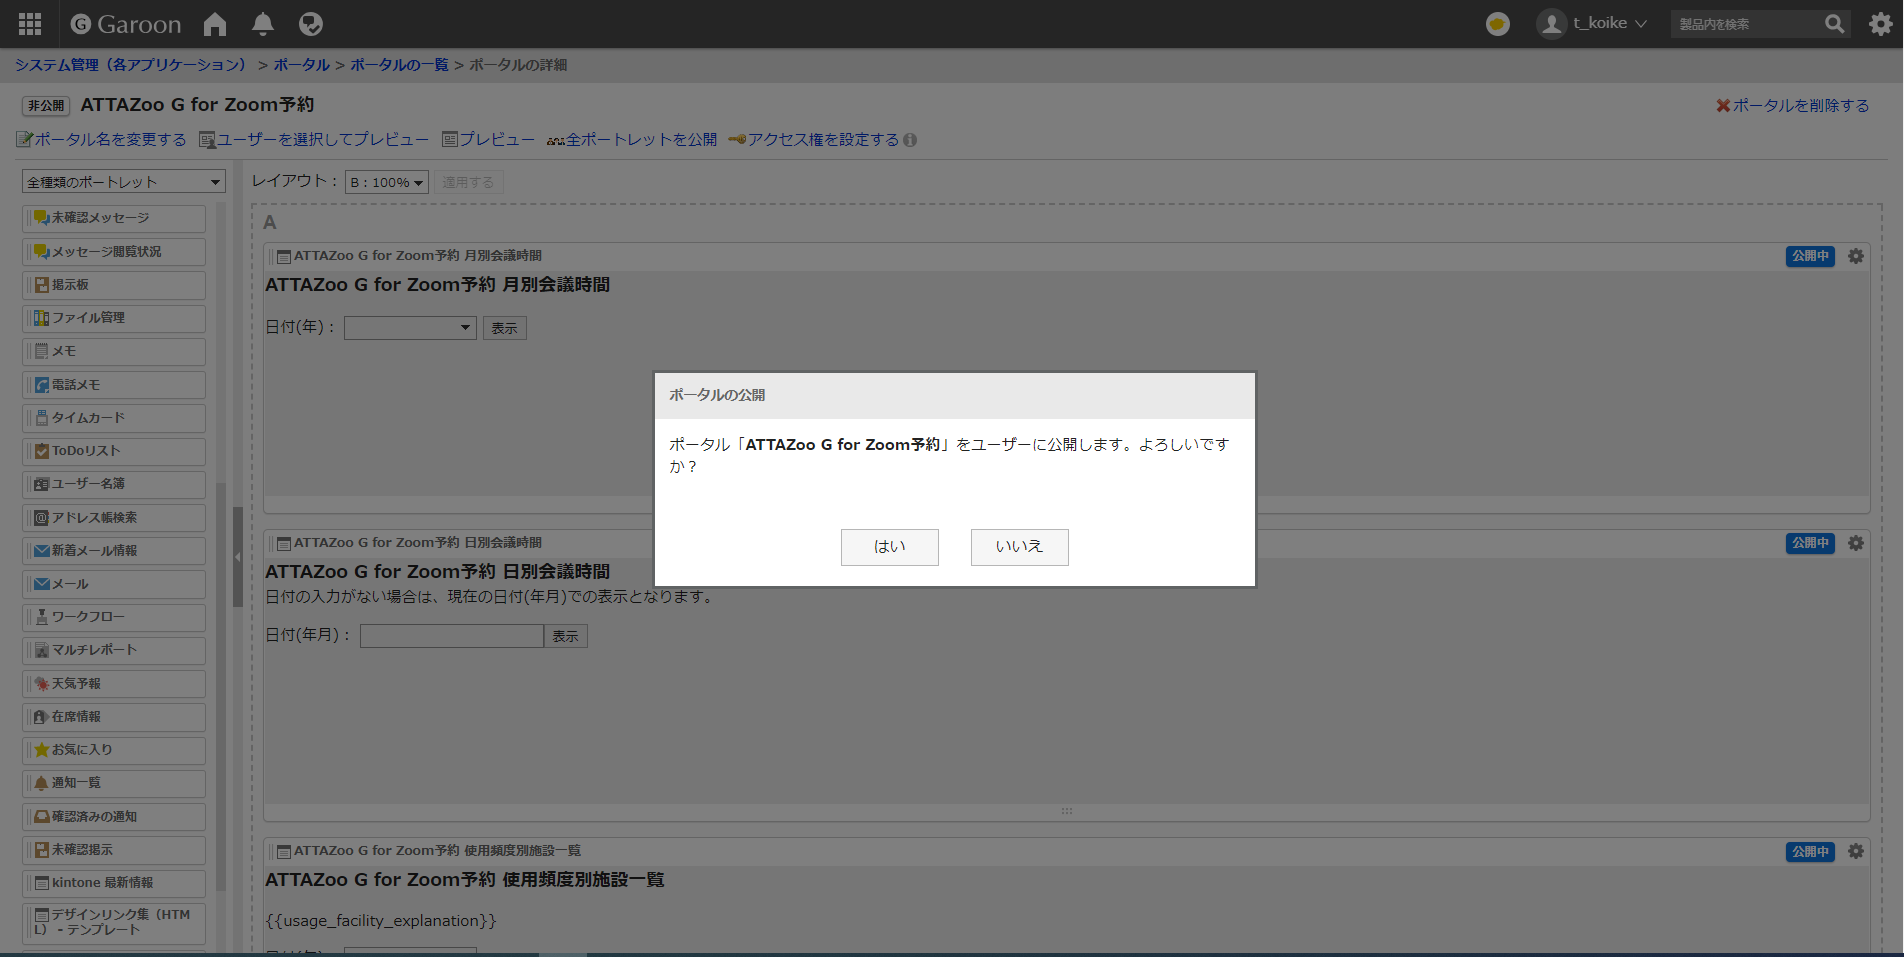Screen dimensions: 1904x957
Task: Click the globe icon in the header
Action: [x=311, y=24]
